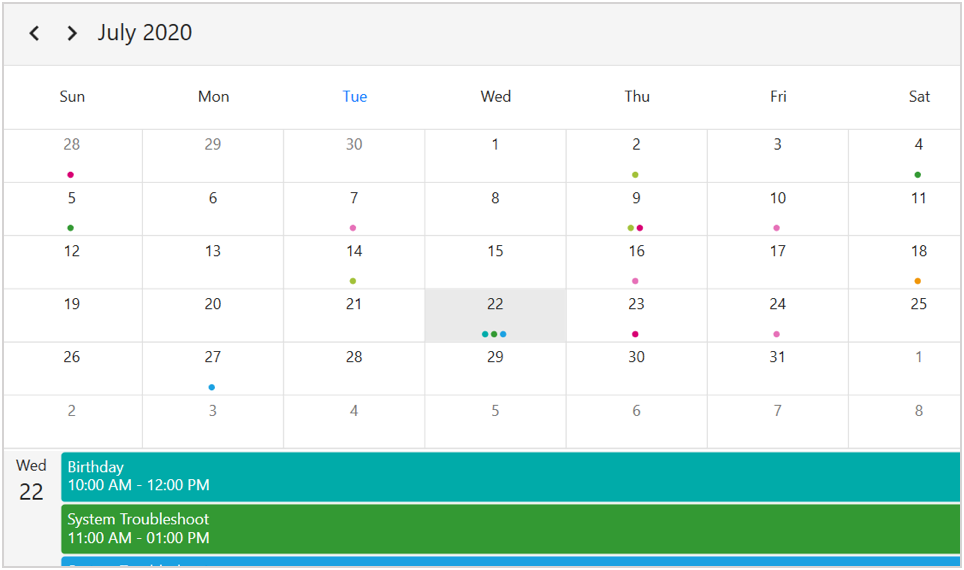This screenshot has height=570, width=964.
Task: Select July 9 date cell
Action: (636, 209)
